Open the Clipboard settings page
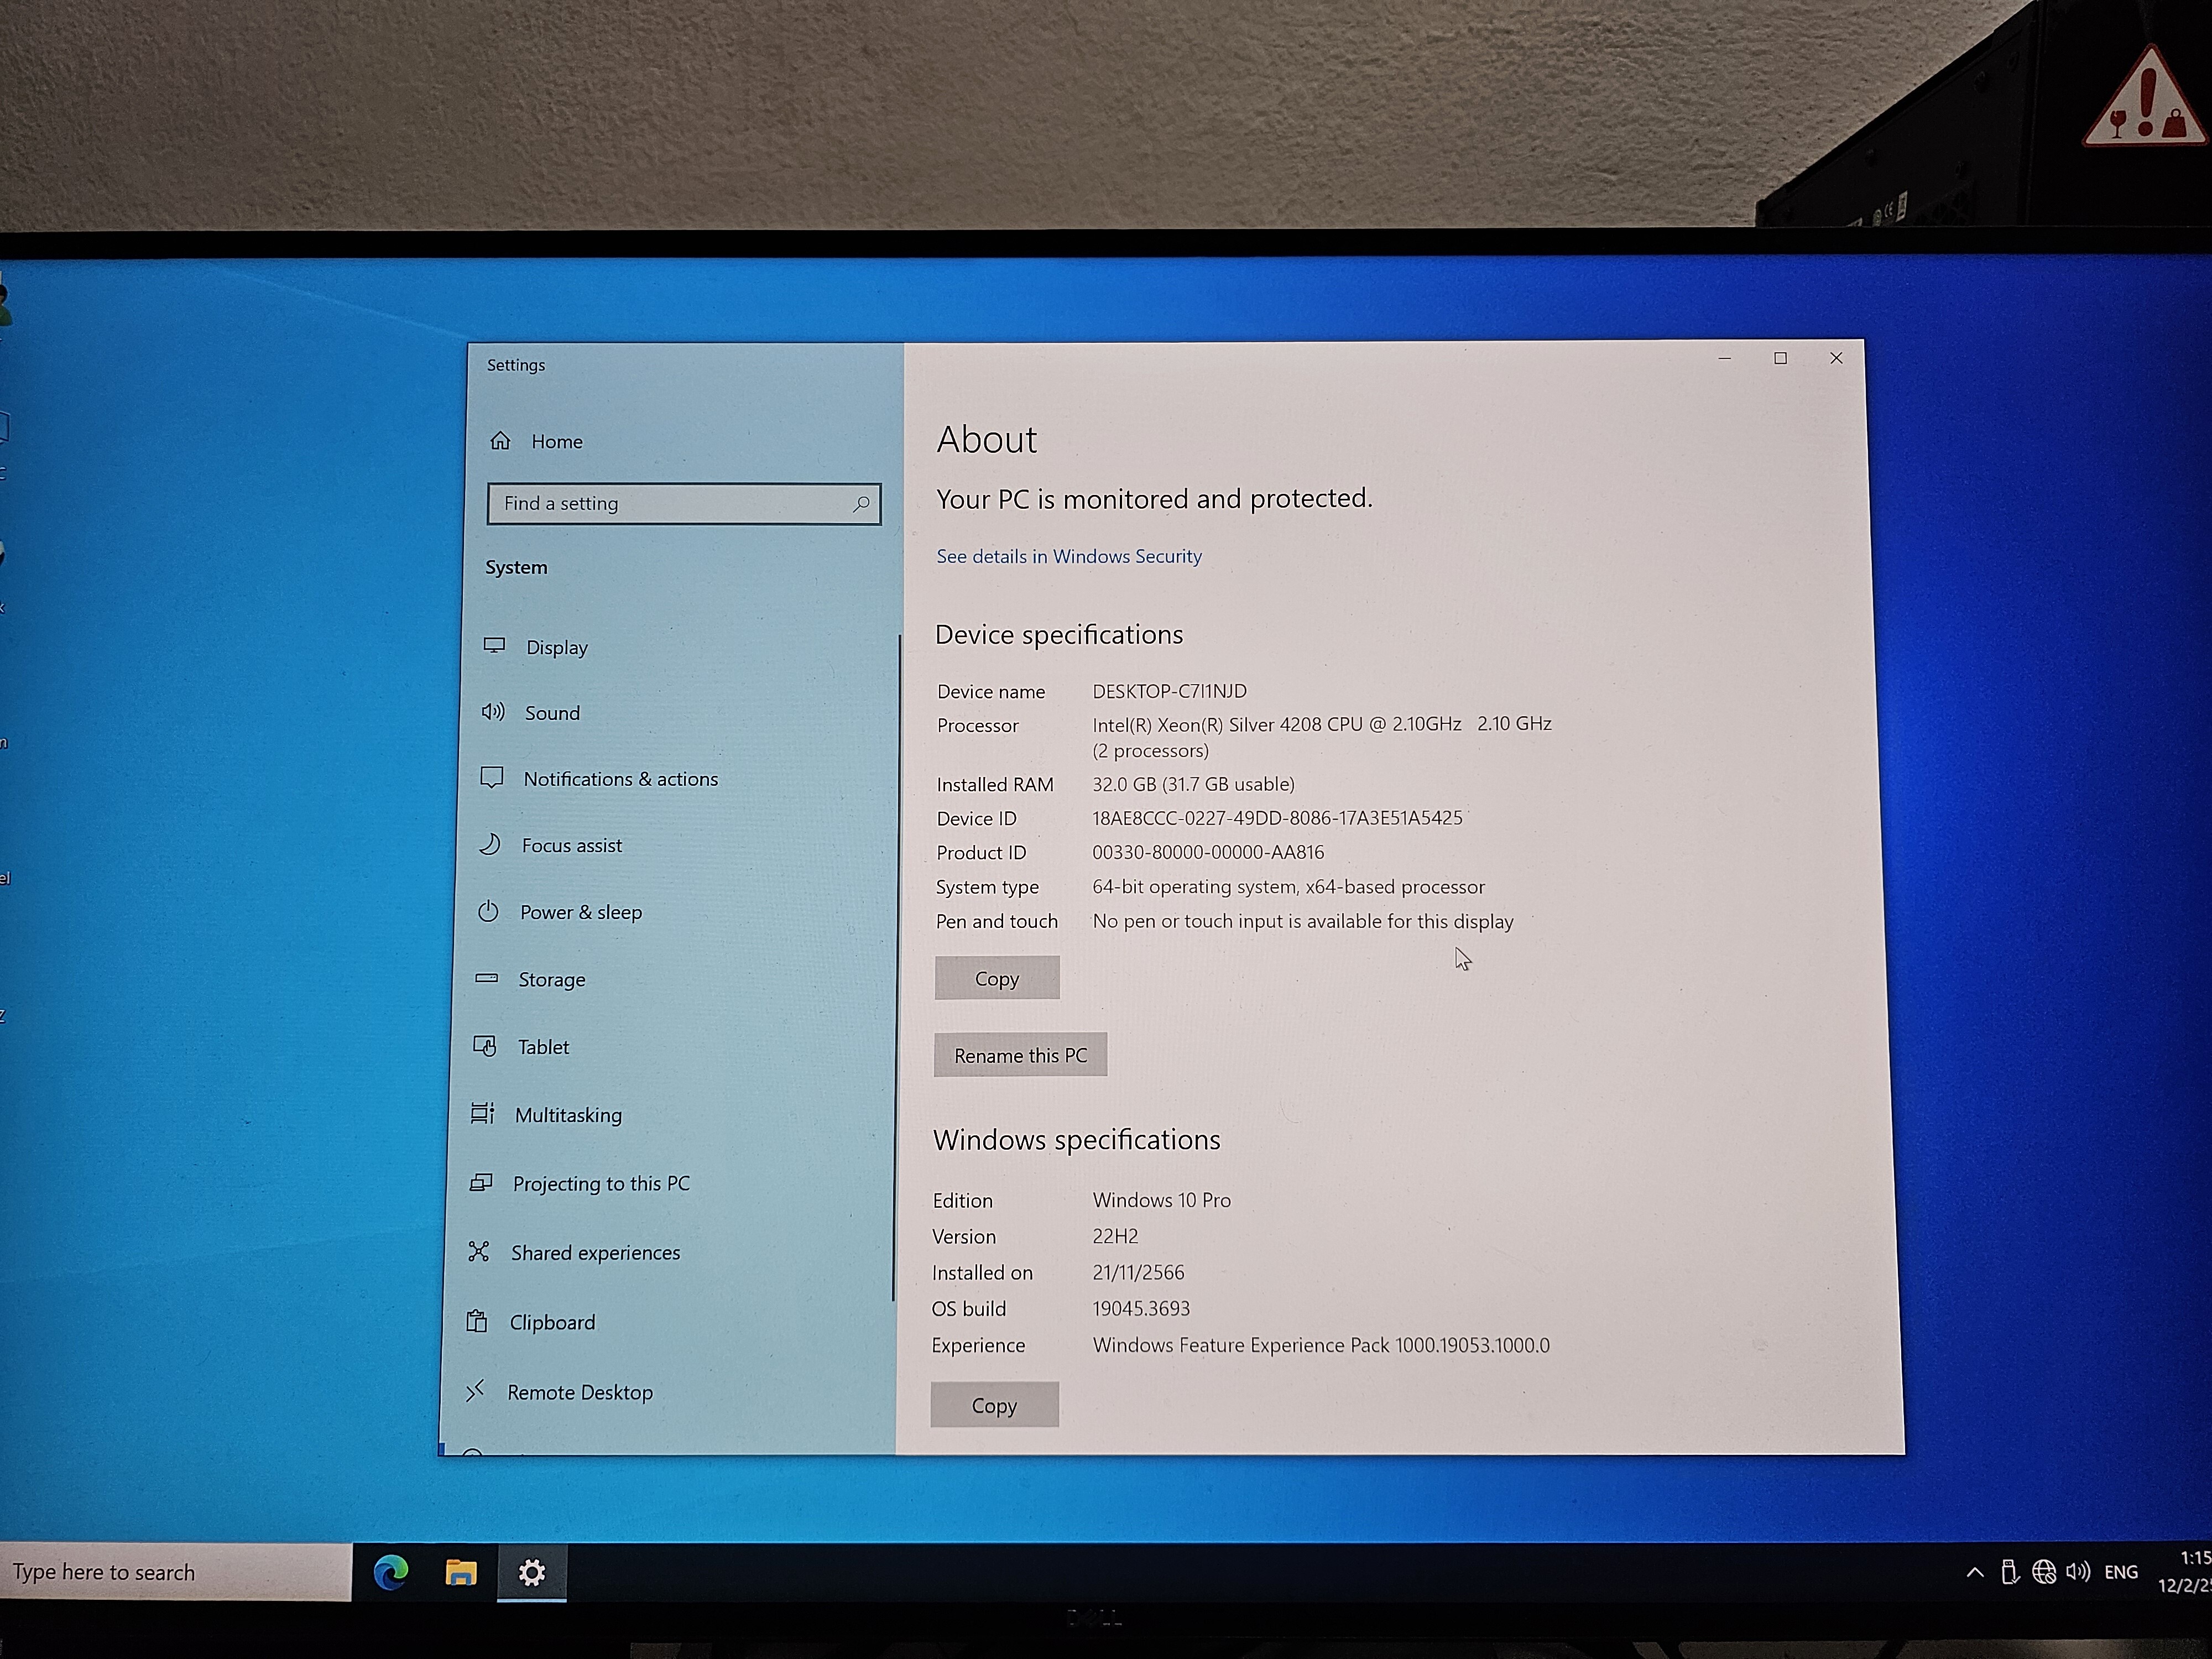Viewport: 2212px width, 1659px height. pyautogui.click(x=552, y=1323)
